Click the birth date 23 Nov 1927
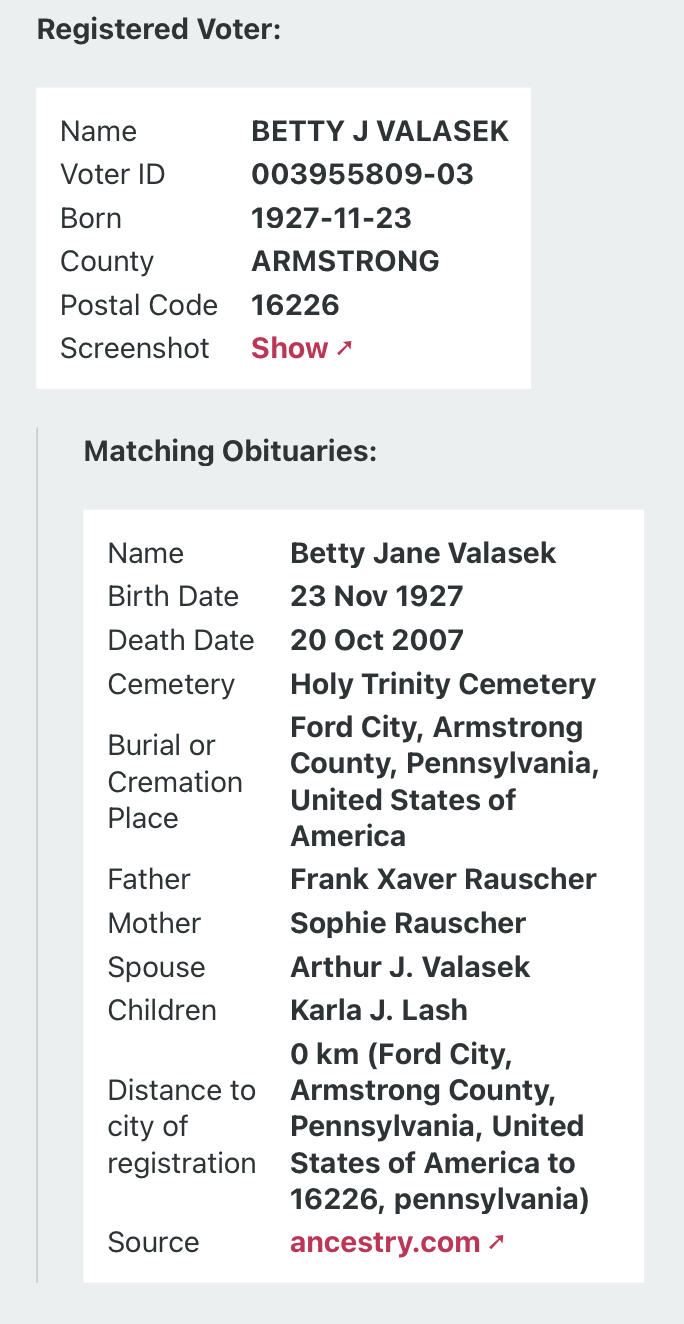This screenshot has width=684, height=1324. [376, 596]
